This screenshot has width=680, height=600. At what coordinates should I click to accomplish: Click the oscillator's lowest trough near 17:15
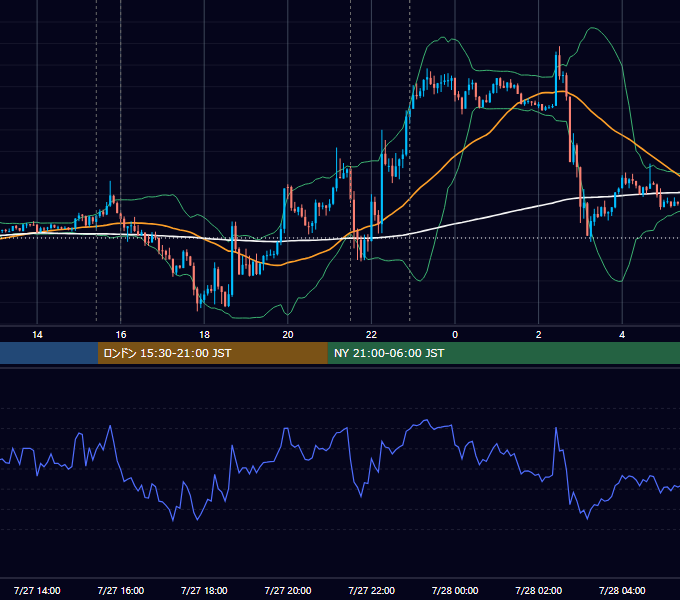coord(173,519)
